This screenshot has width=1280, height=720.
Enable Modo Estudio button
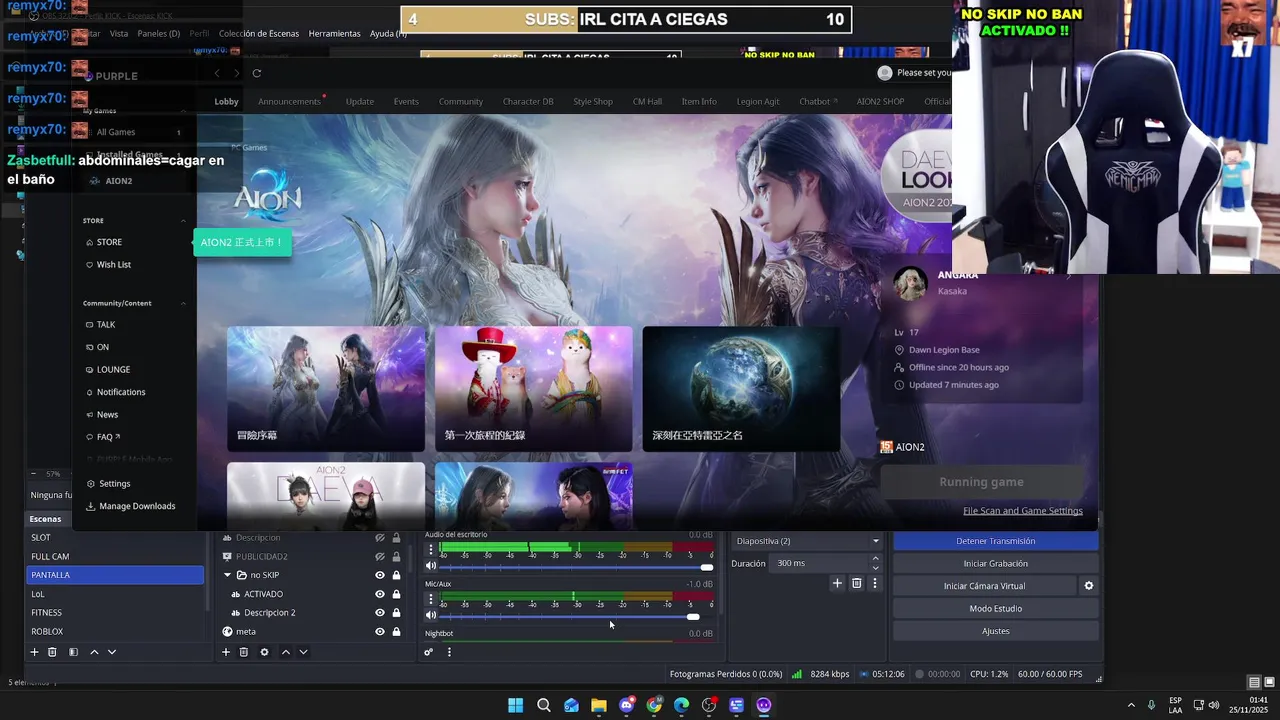[995, 608]
